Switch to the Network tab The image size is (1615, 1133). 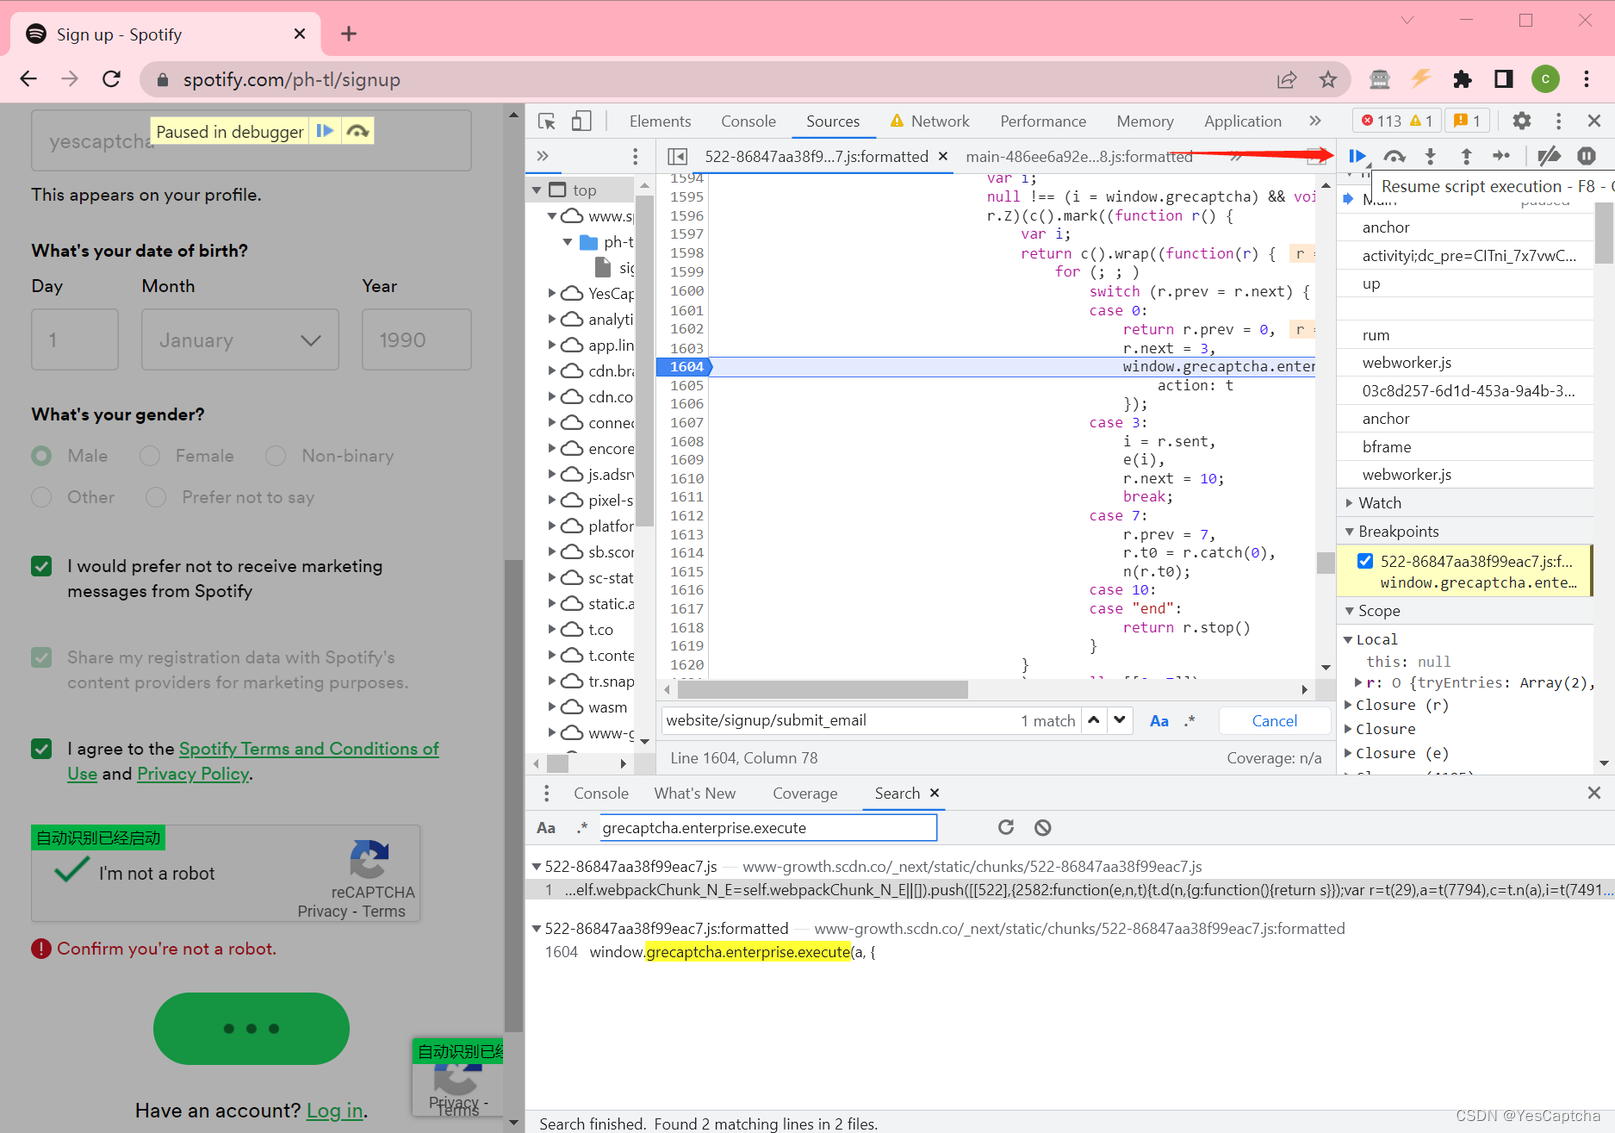point(929,121)
